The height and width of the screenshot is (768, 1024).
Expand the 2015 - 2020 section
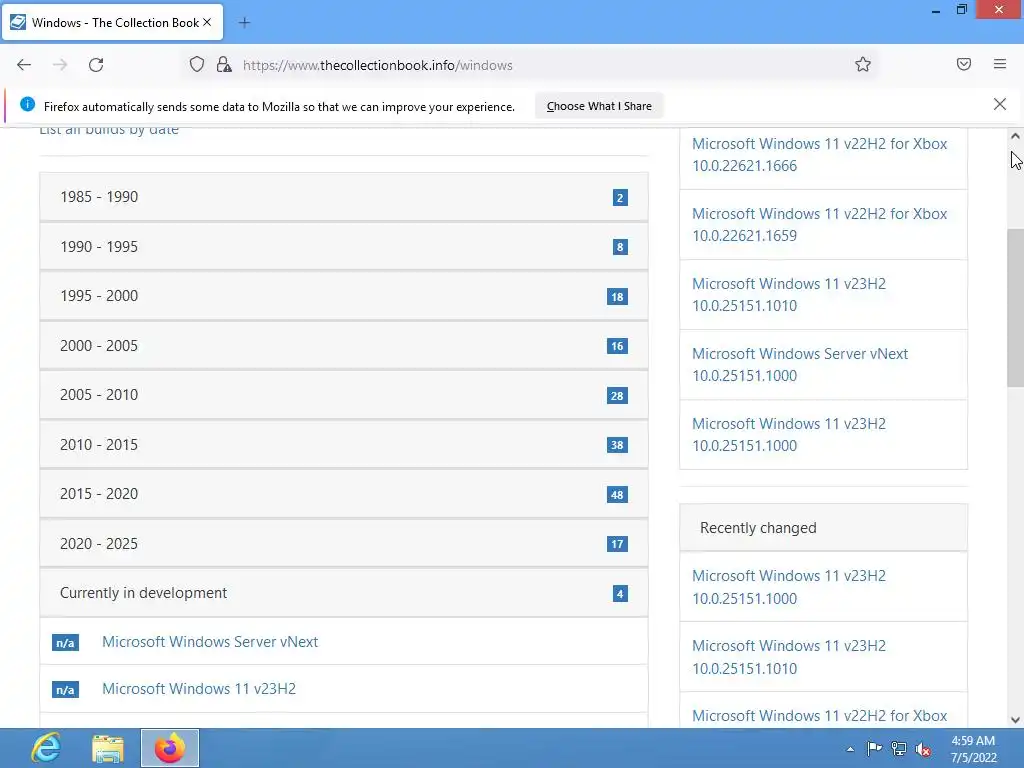coord(344,494)
